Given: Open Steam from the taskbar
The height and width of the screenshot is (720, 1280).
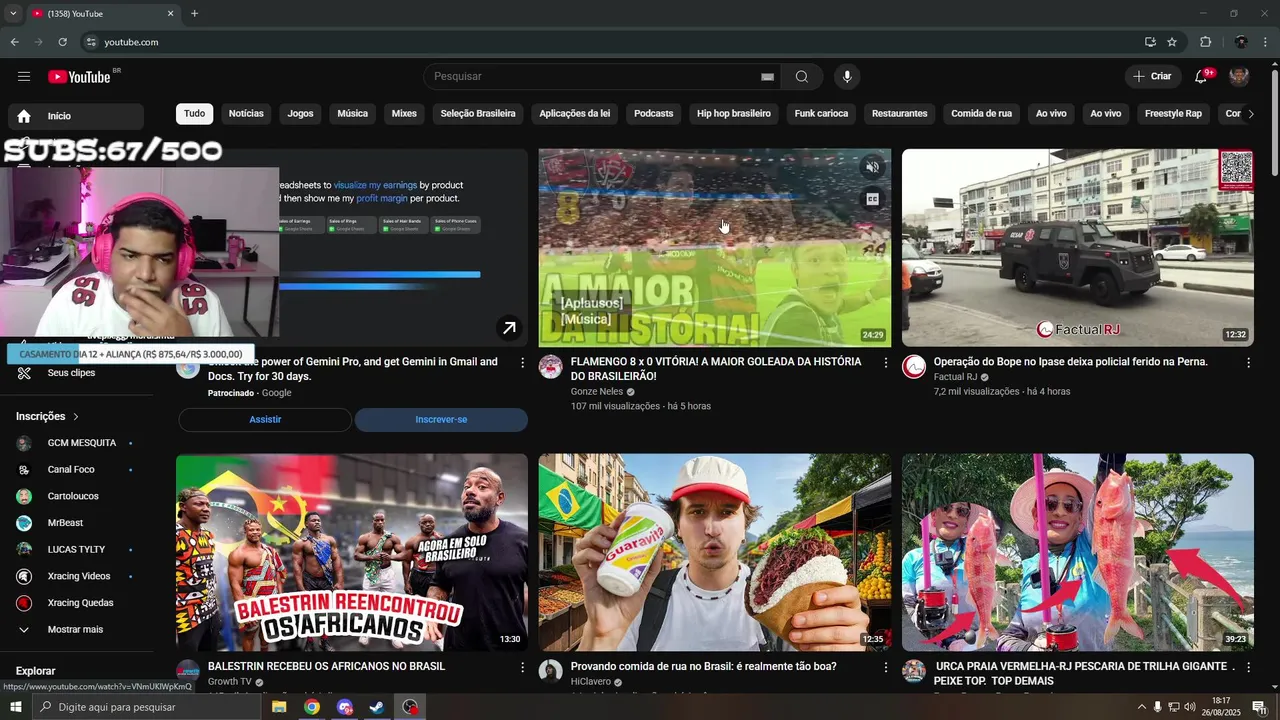Looking at the screenshot, I should (x=376, y=707).
